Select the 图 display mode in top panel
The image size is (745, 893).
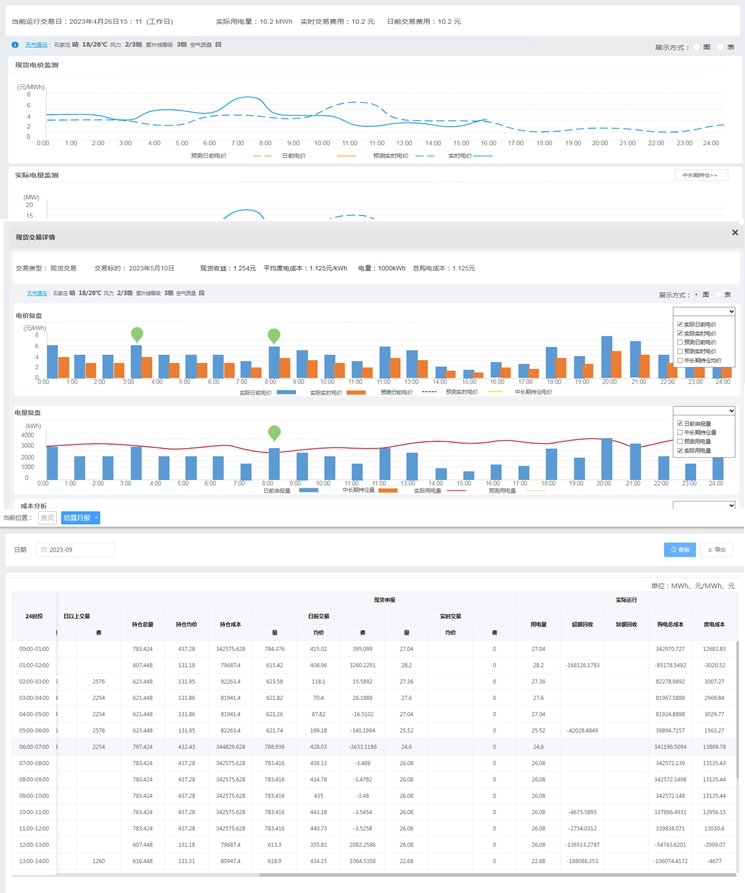click(x=697, y=47)
